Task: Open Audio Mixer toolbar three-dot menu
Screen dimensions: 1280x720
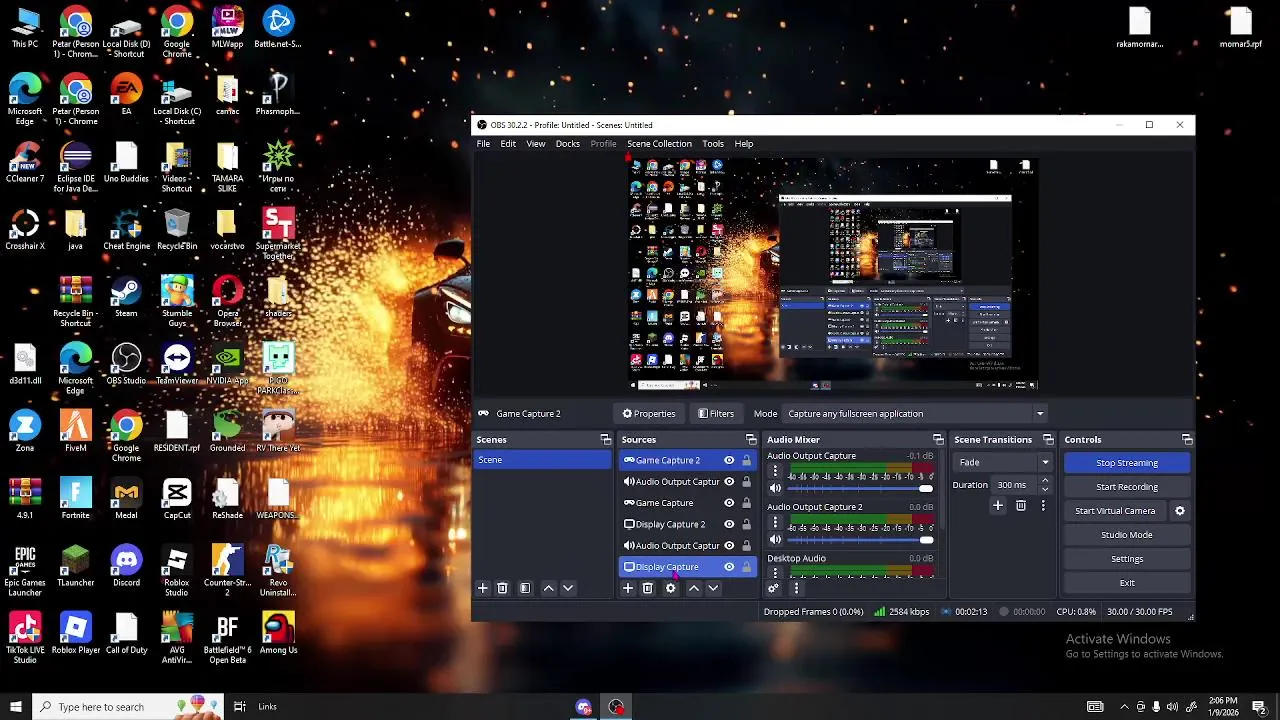Action: (796, 589)
